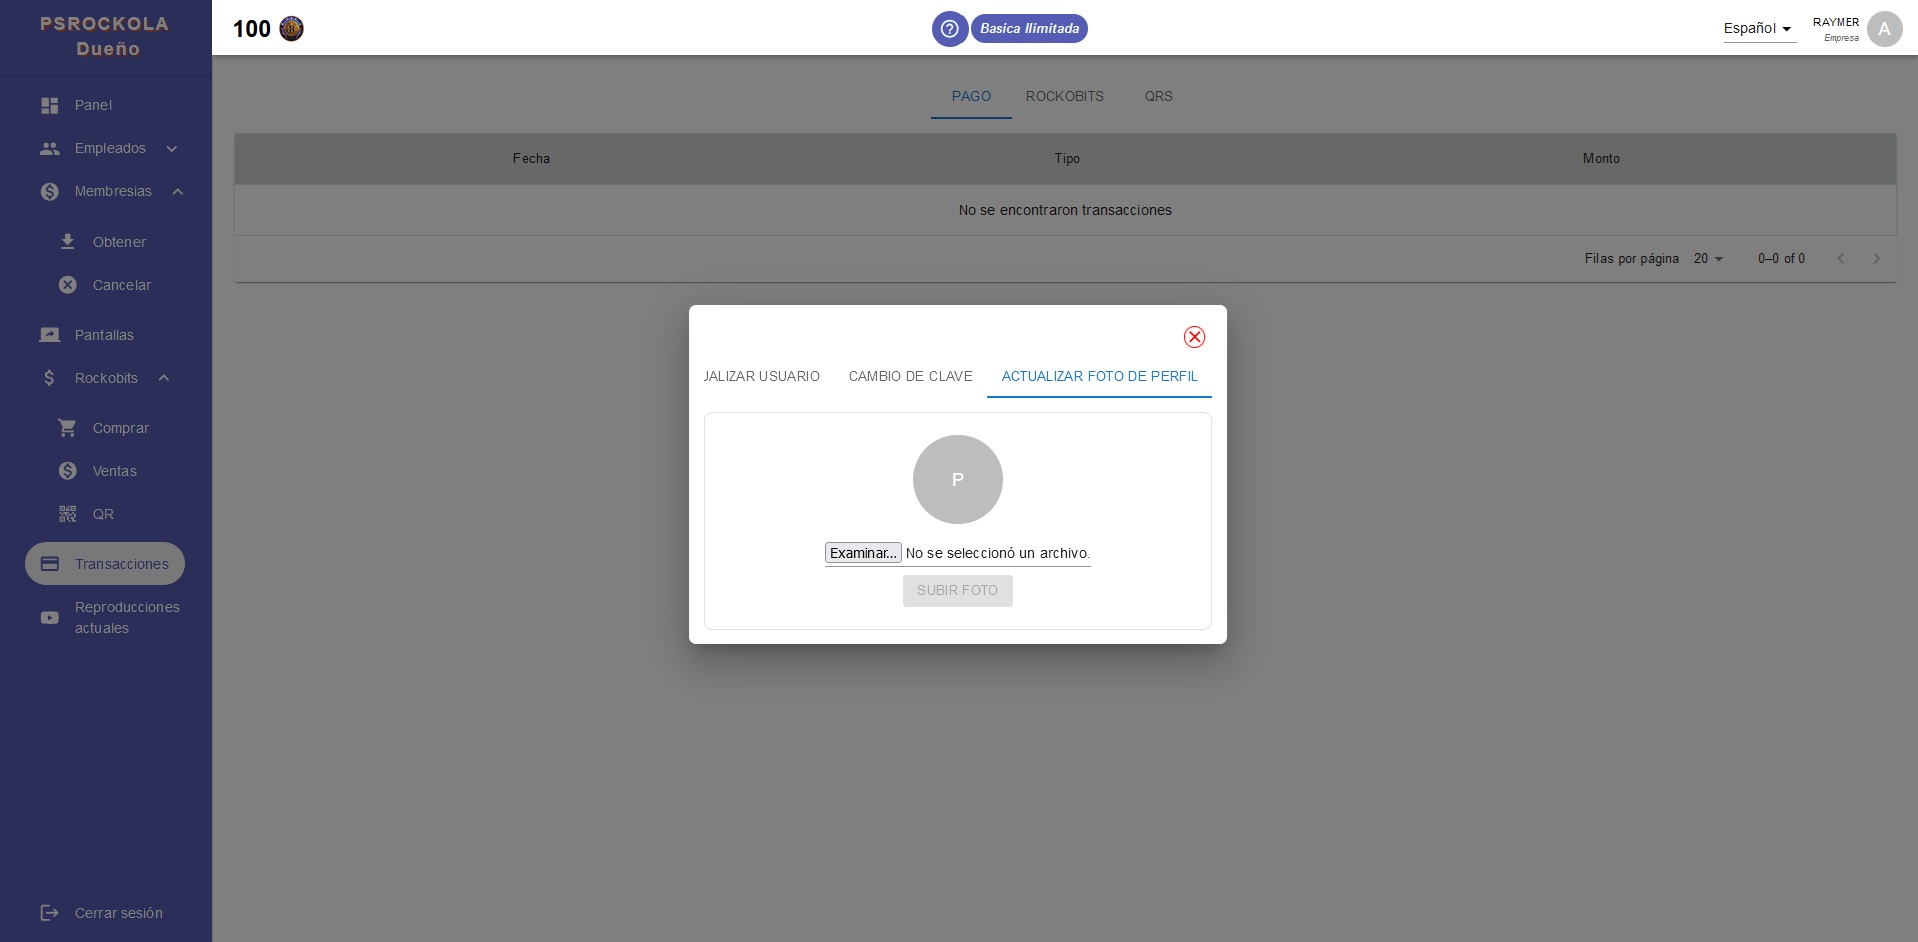Collapse the Membresias submenu
The width and height of the screenshot is (1918, 942).
tap(177, 192)
